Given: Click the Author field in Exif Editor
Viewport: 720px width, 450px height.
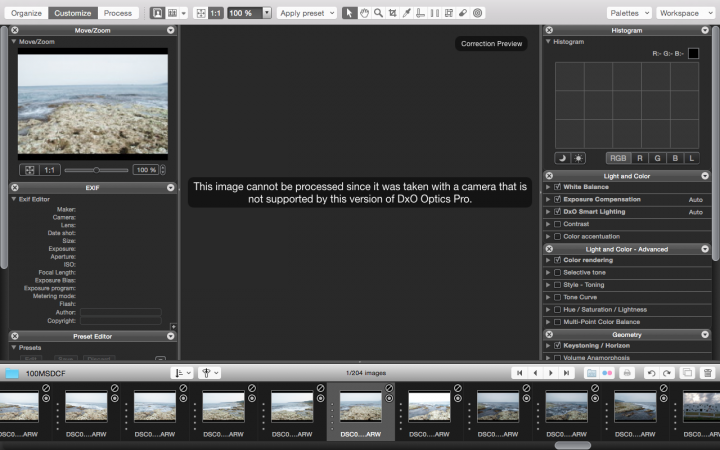Looking at the screenshot, I should coord(121,312).
